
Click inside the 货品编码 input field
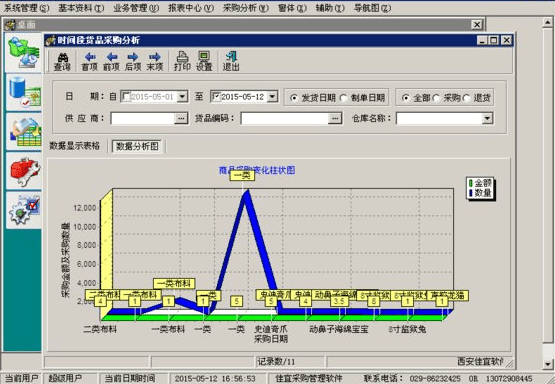coord(285,118)
